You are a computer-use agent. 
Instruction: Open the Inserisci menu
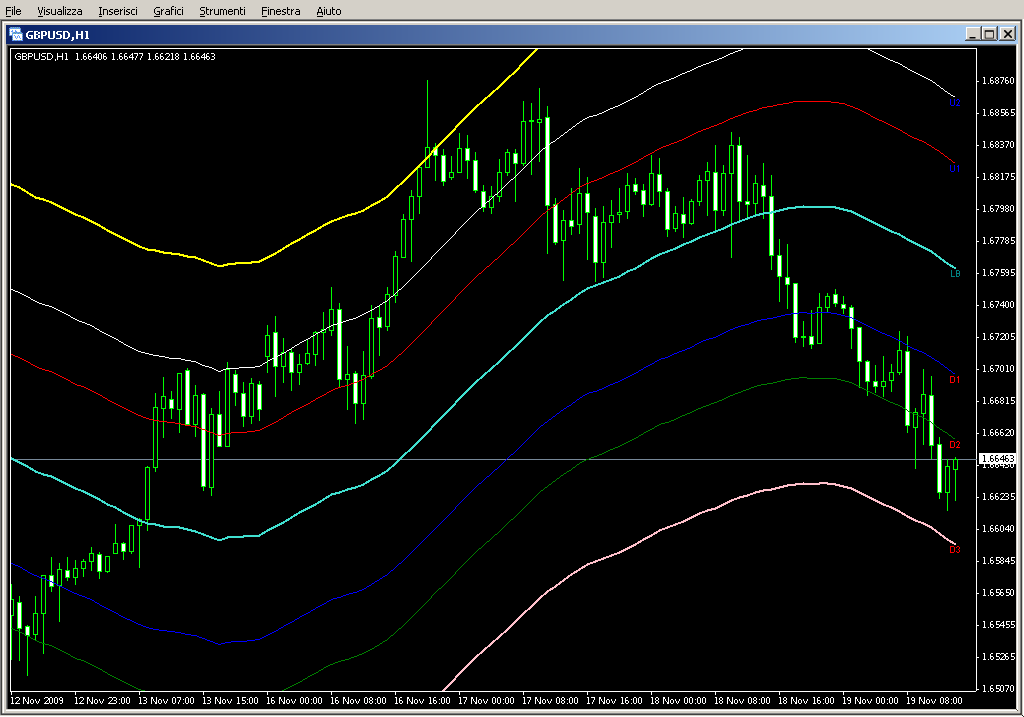click(x=118, y=11)
